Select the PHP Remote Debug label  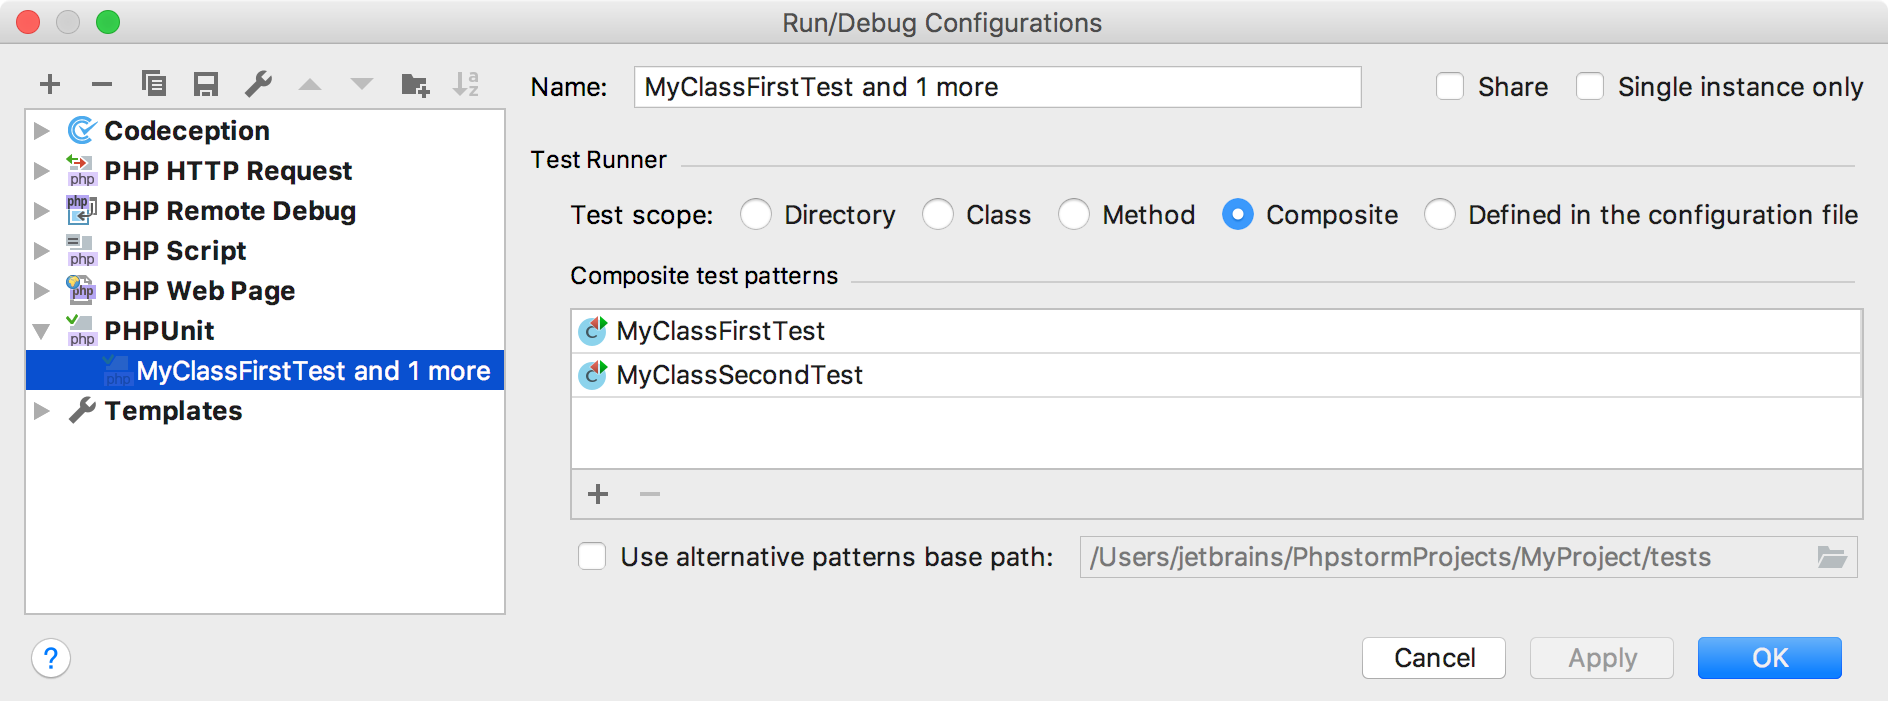230,211
